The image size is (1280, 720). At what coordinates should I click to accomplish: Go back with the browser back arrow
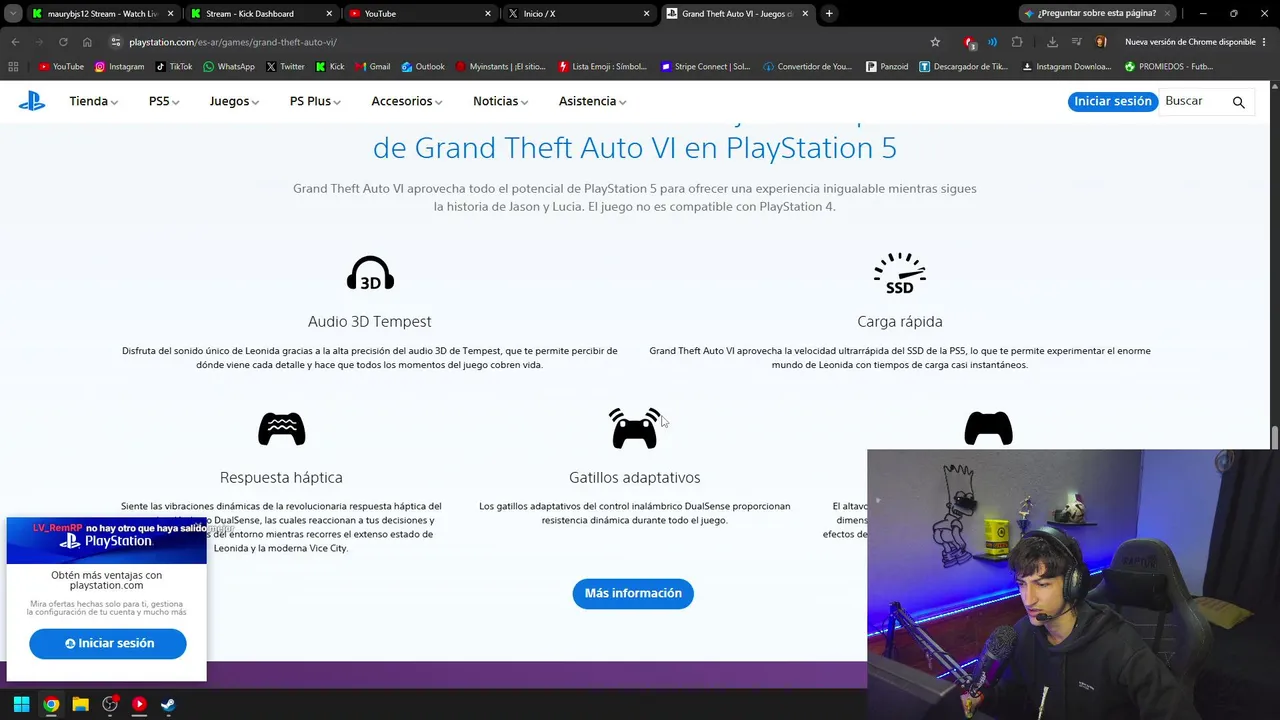[x=15, y=42]
